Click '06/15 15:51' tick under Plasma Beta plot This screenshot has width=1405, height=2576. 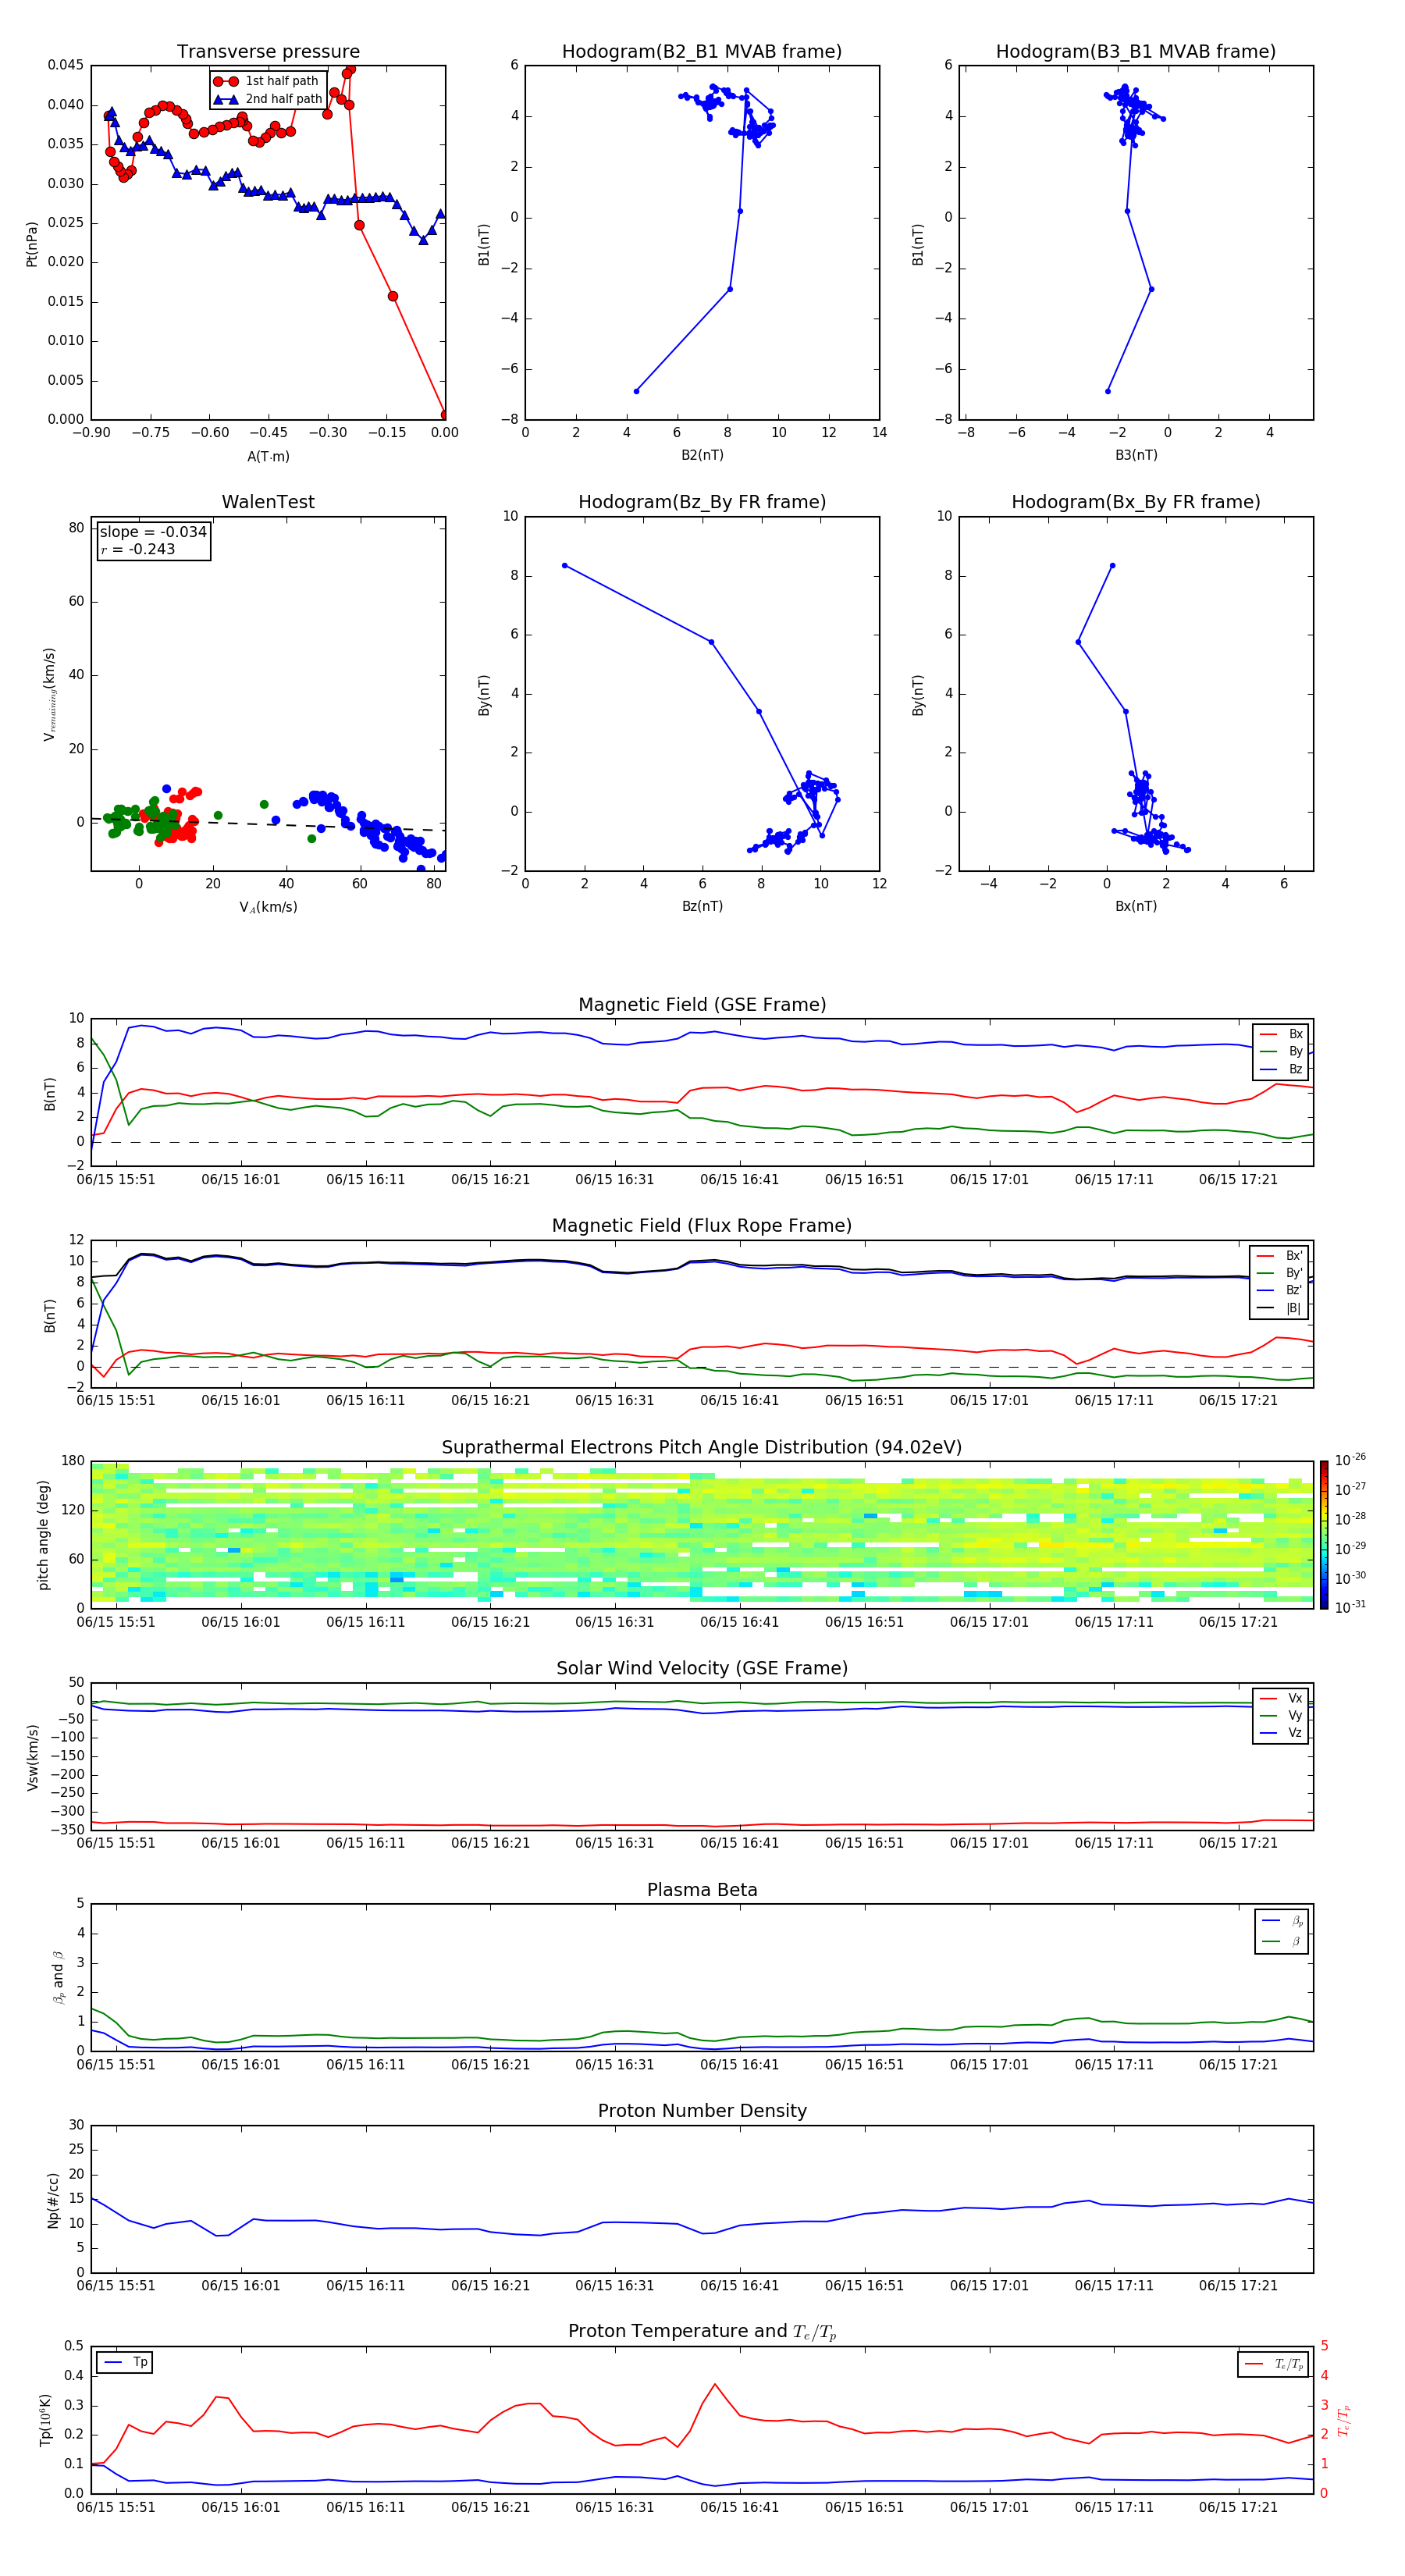point(116,2065)
